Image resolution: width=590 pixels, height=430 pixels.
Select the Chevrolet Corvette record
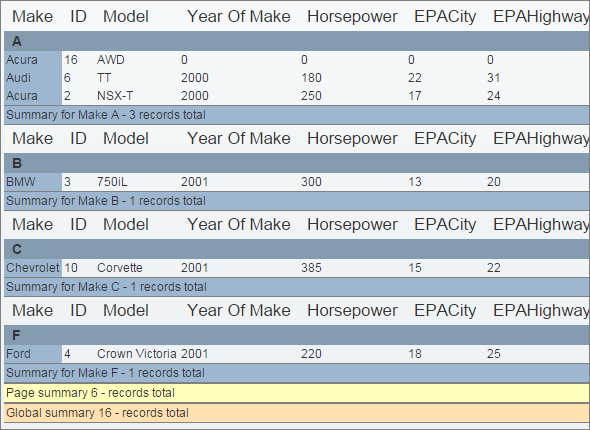click(297, 268)
